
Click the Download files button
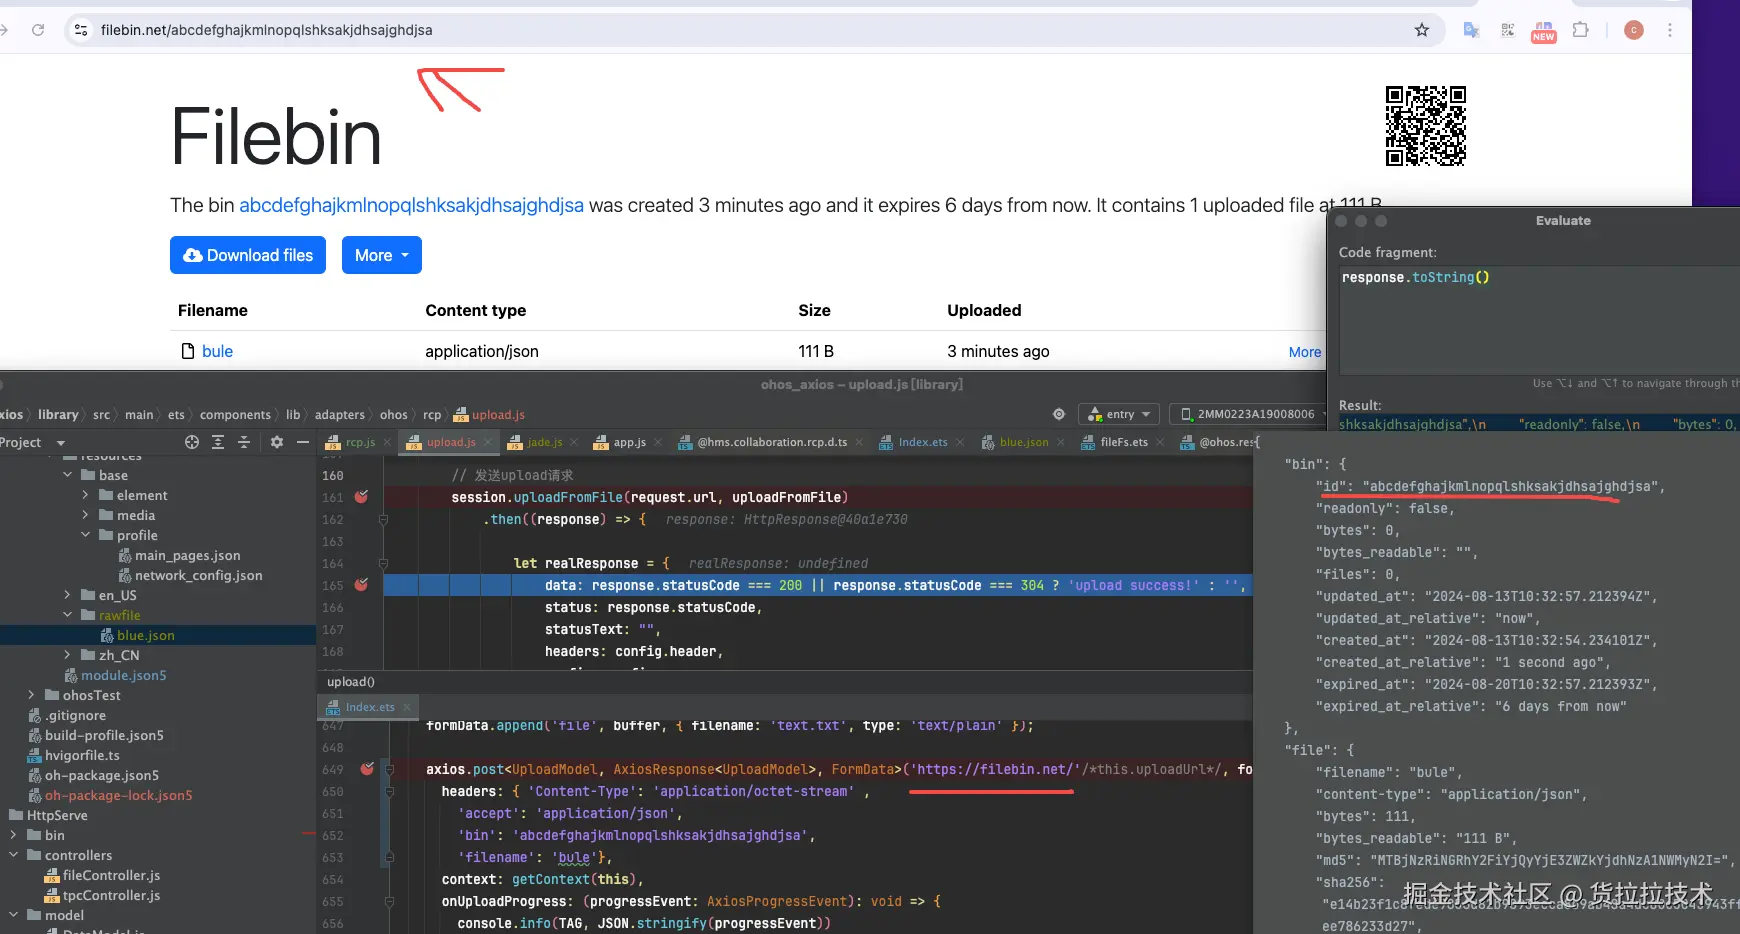(248, 255)
